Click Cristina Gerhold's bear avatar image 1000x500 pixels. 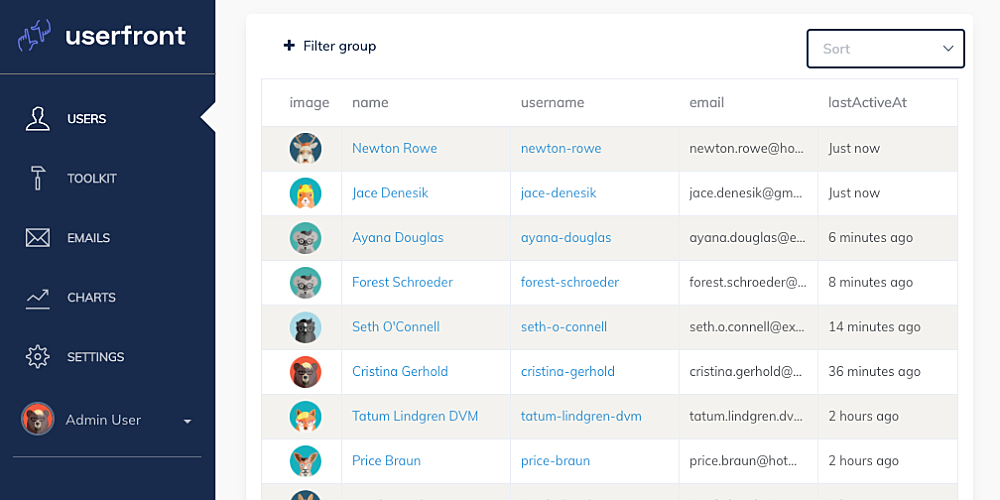tap(305, 372)
